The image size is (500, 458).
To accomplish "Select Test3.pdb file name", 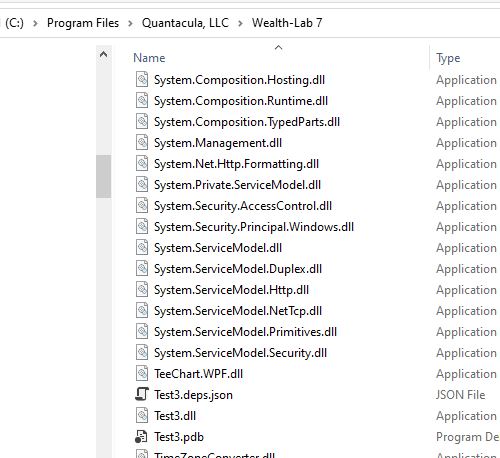I will (179, 437).
